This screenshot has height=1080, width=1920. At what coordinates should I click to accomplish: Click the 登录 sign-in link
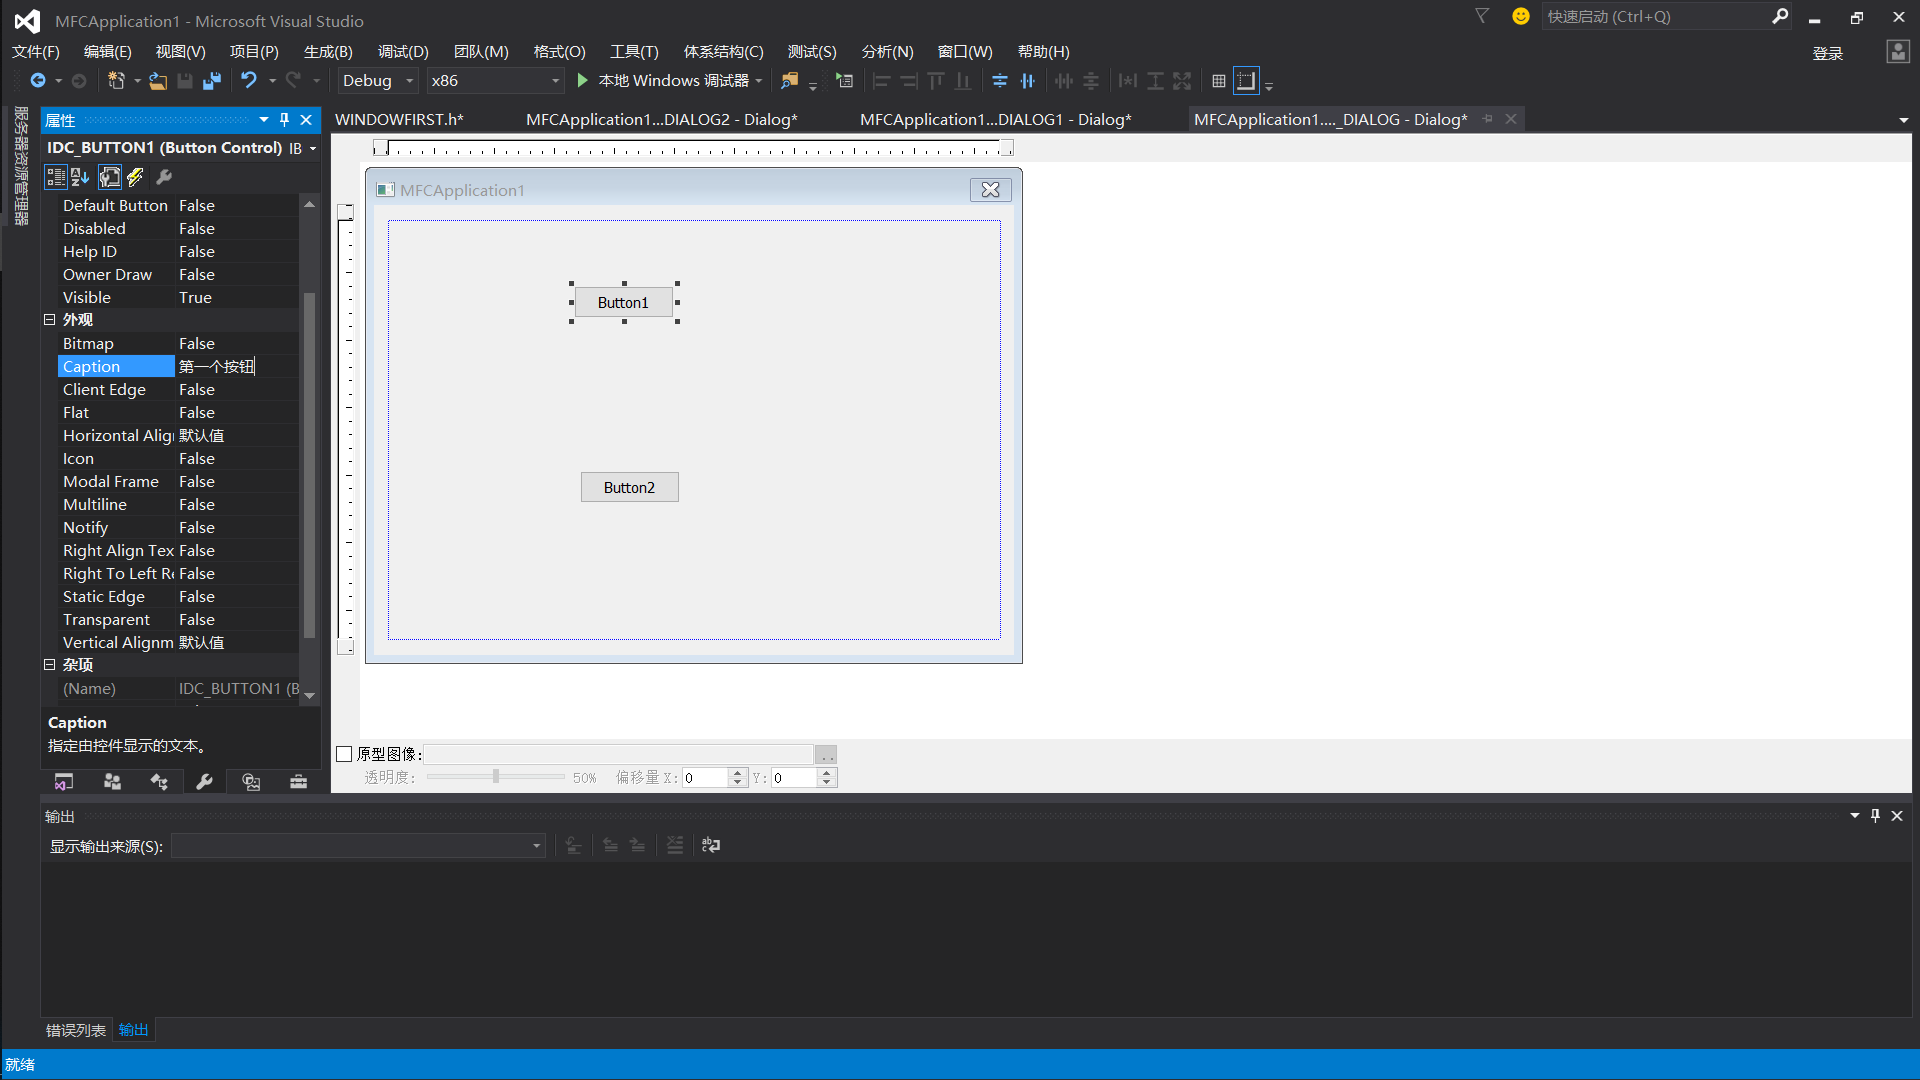(x=1827, y=53)
